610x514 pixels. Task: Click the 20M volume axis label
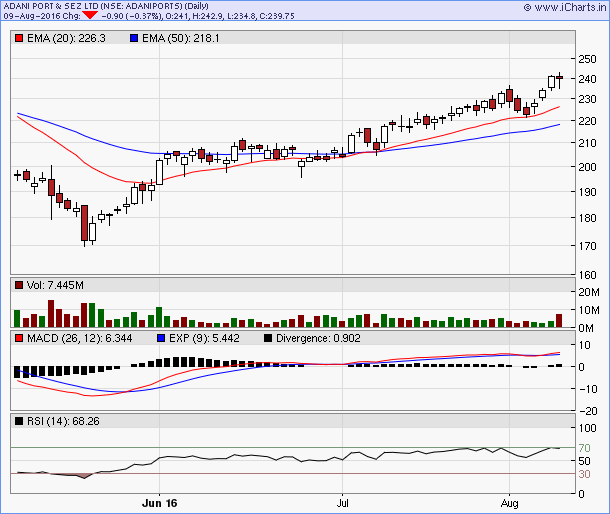point(589,292)
